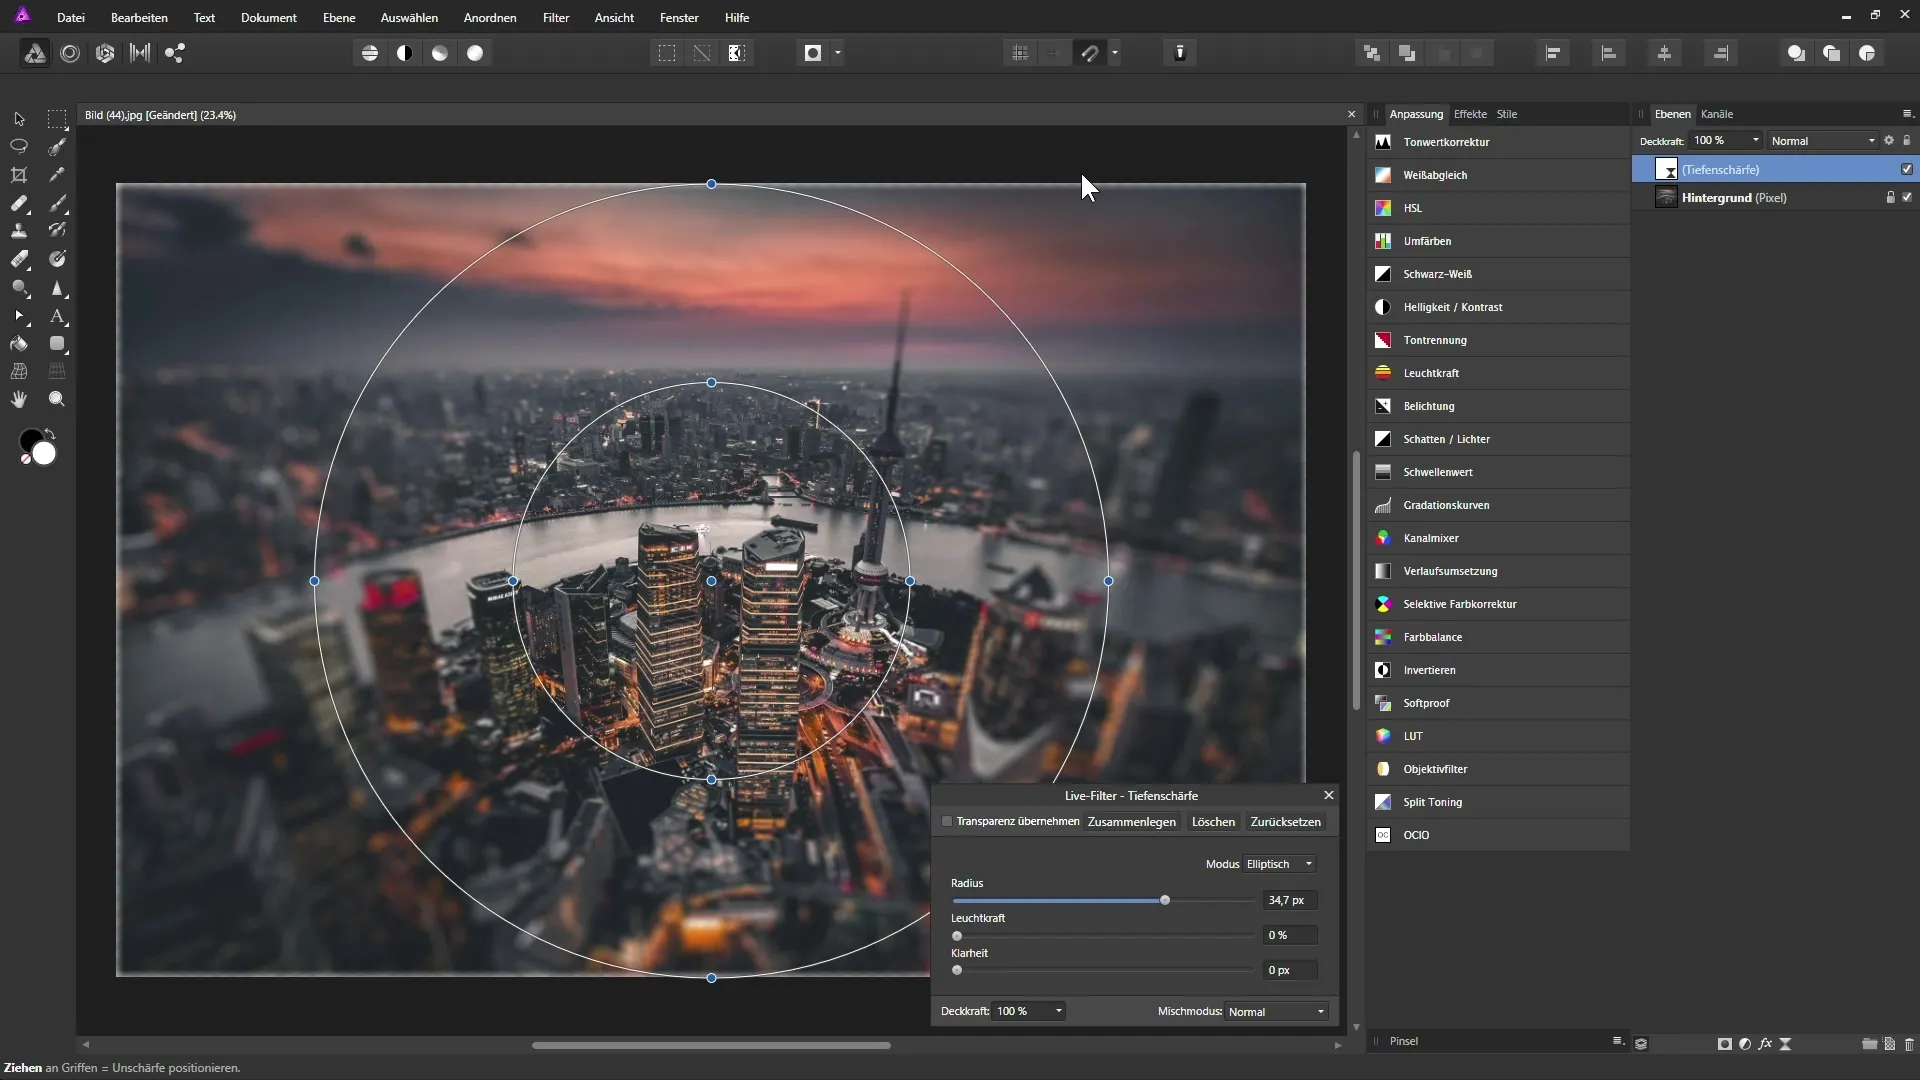
Task: Select the Move tool
Action: click(19, 119)
